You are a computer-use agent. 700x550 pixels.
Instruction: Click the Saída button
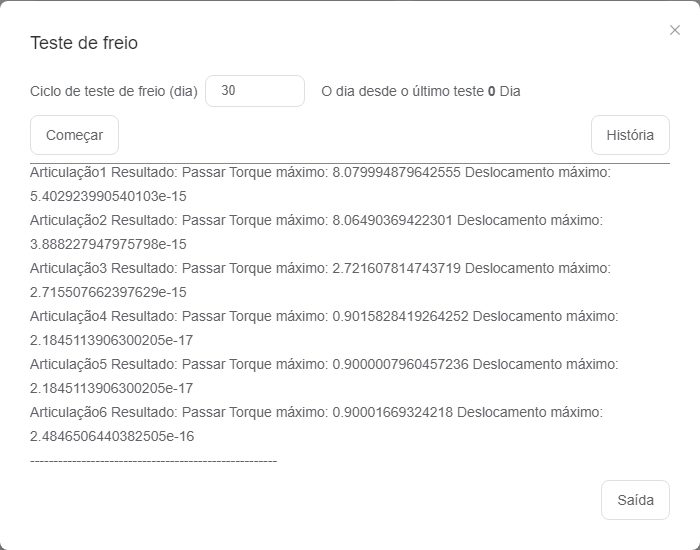pos(635,500)
